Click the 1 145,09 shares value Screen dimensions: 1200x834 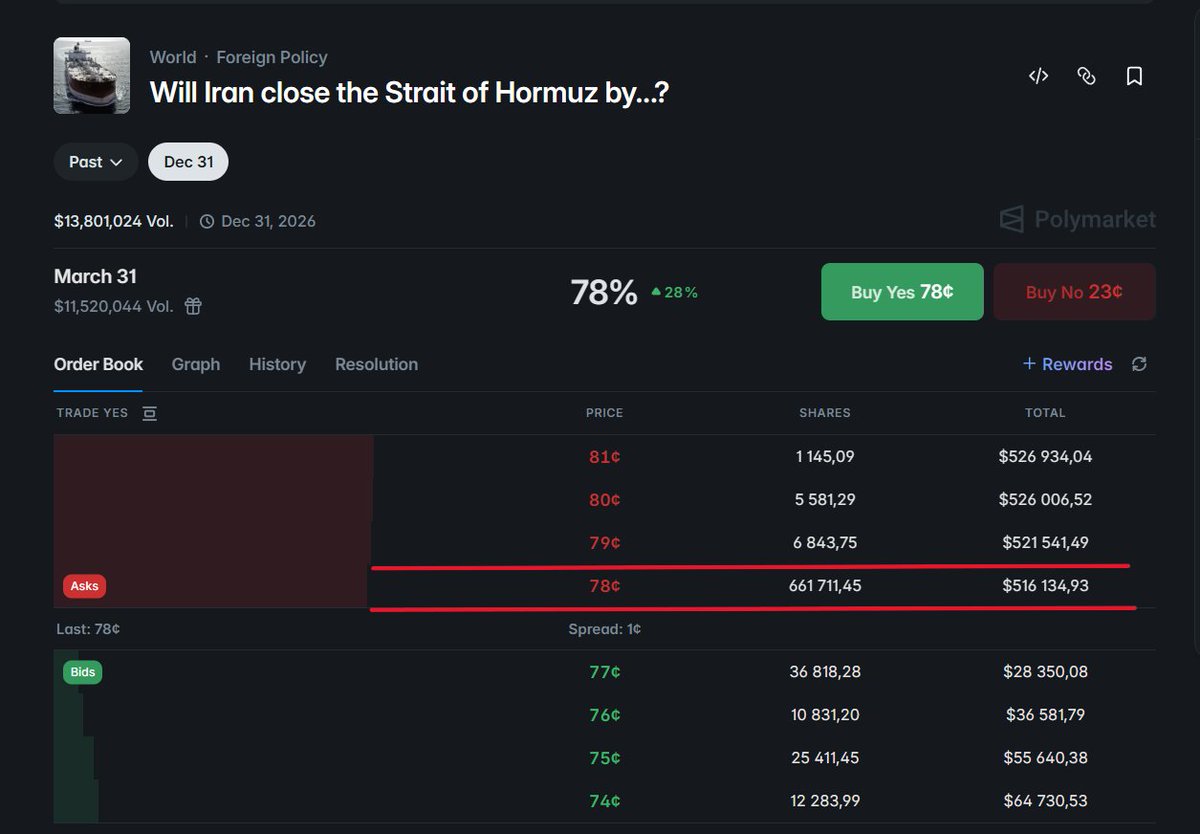[825, 457]
